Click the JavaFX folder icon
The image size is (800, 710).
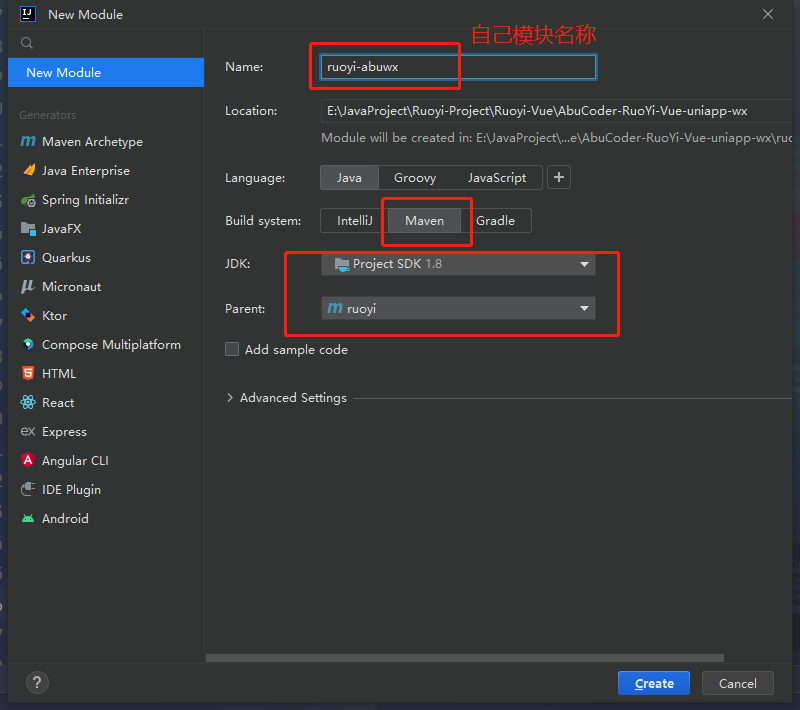pos(28,229)
